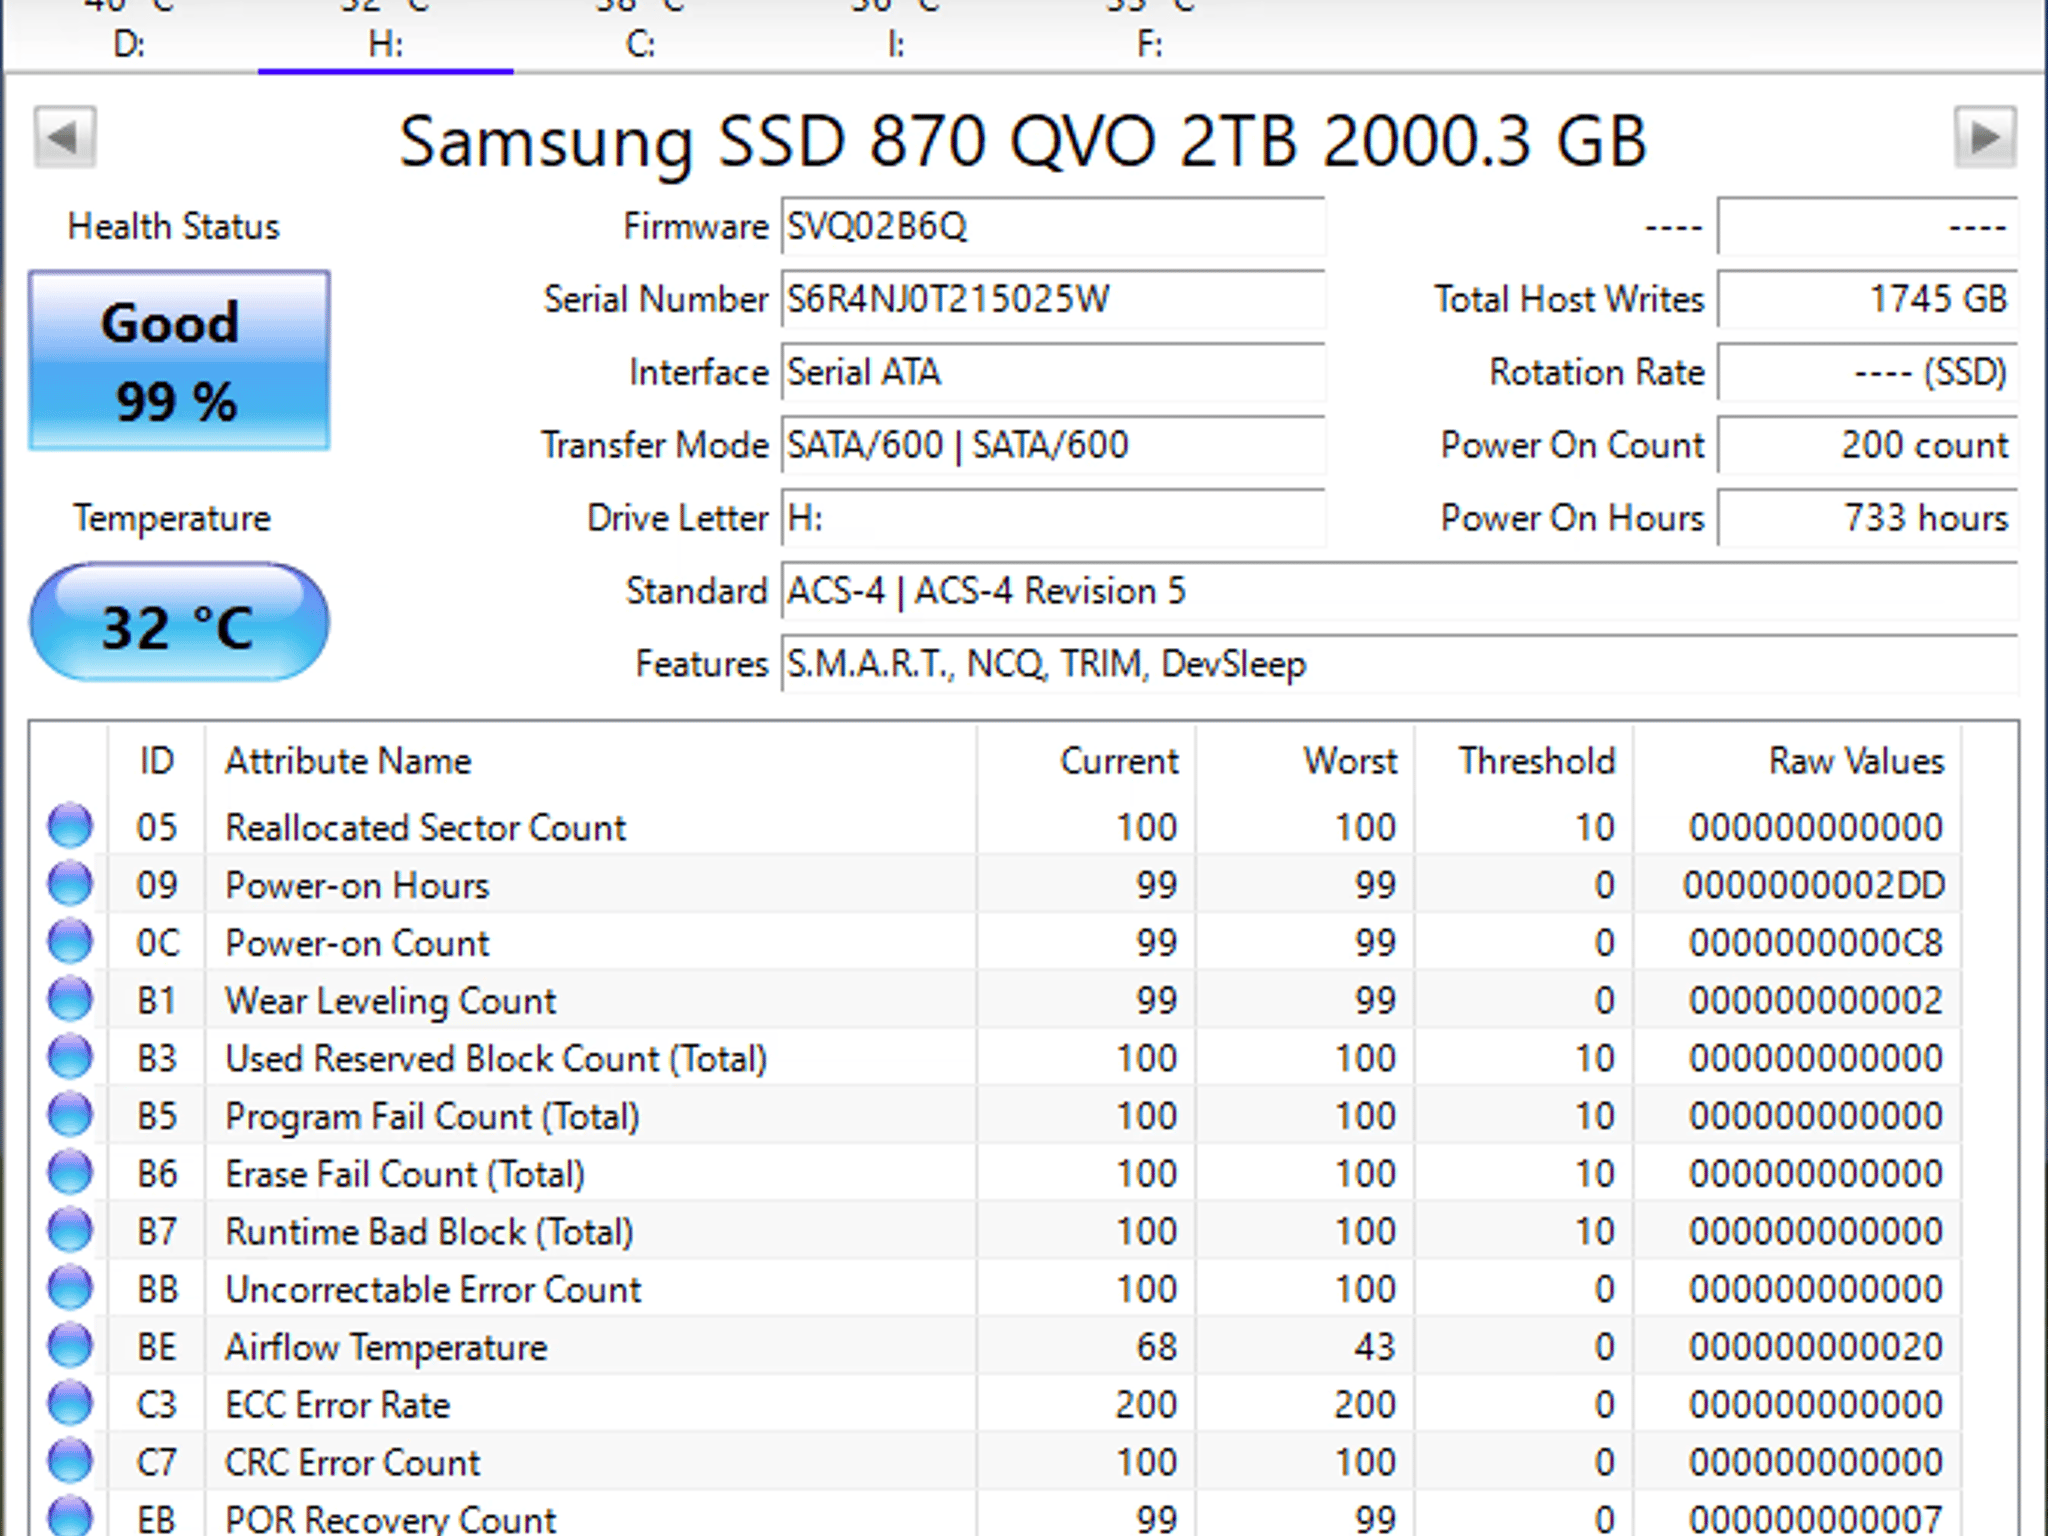This screenshot has width=2048, height=1536.
Task: Open the F: drive tab
Action: point(1150,36)
